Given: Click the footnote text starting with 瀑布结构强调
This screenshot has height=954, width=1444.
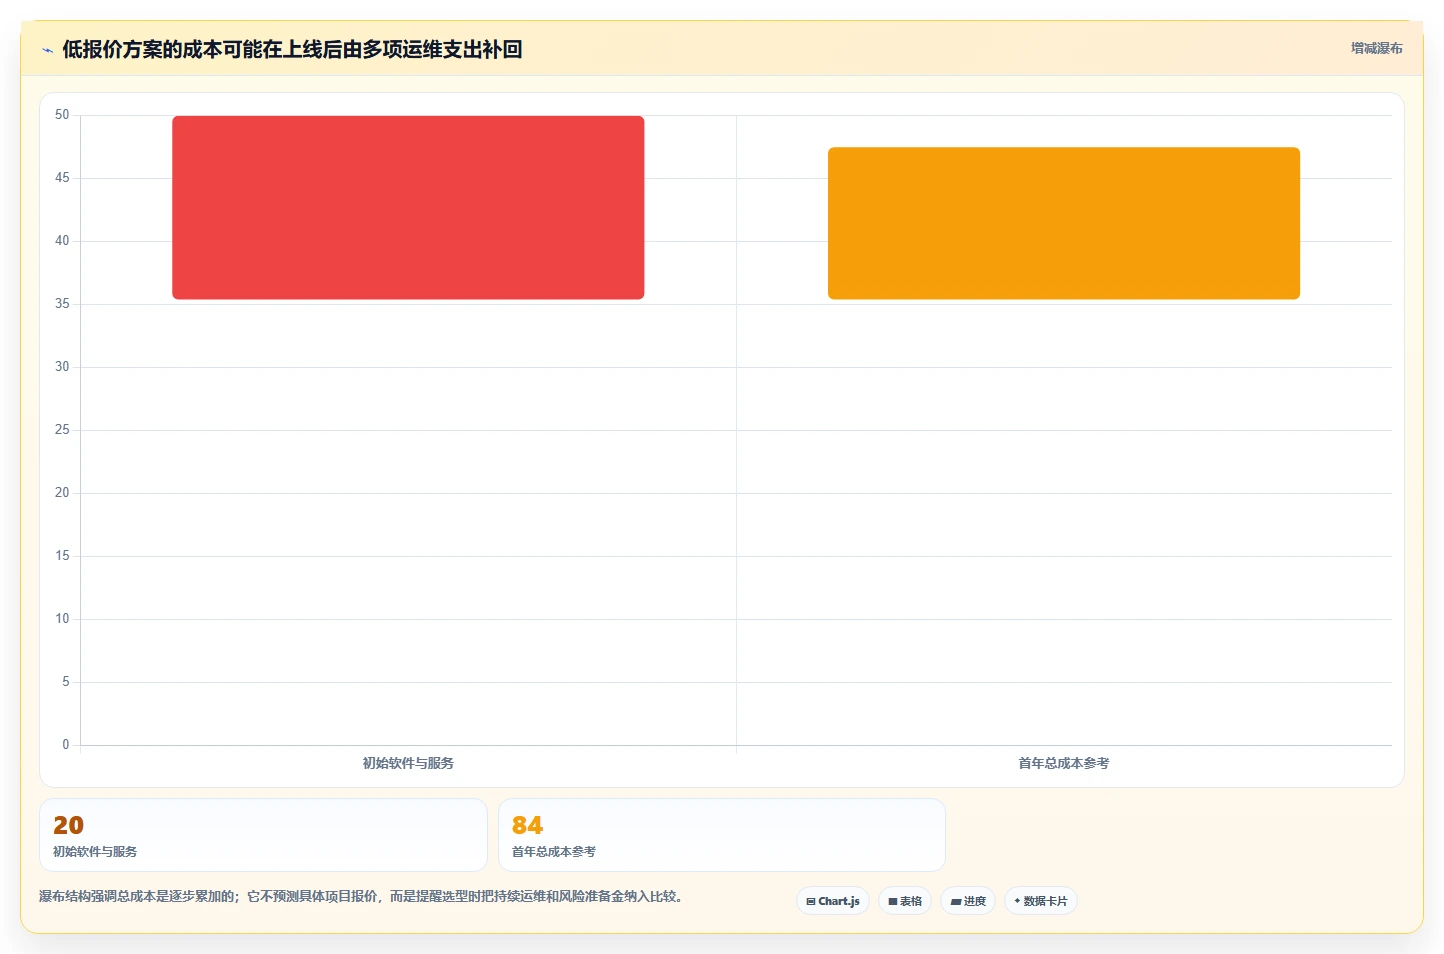Looking at the screenshot, I should coord(361,896).
